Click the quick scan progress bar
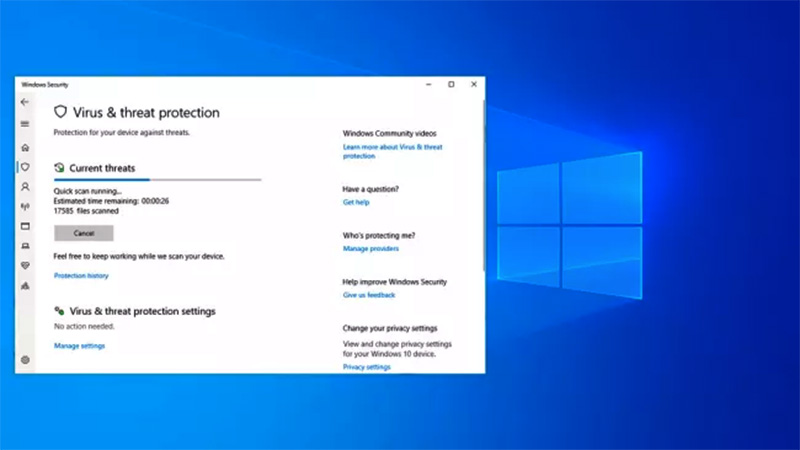Screen dimensions: 800x450 coord(157,180)
